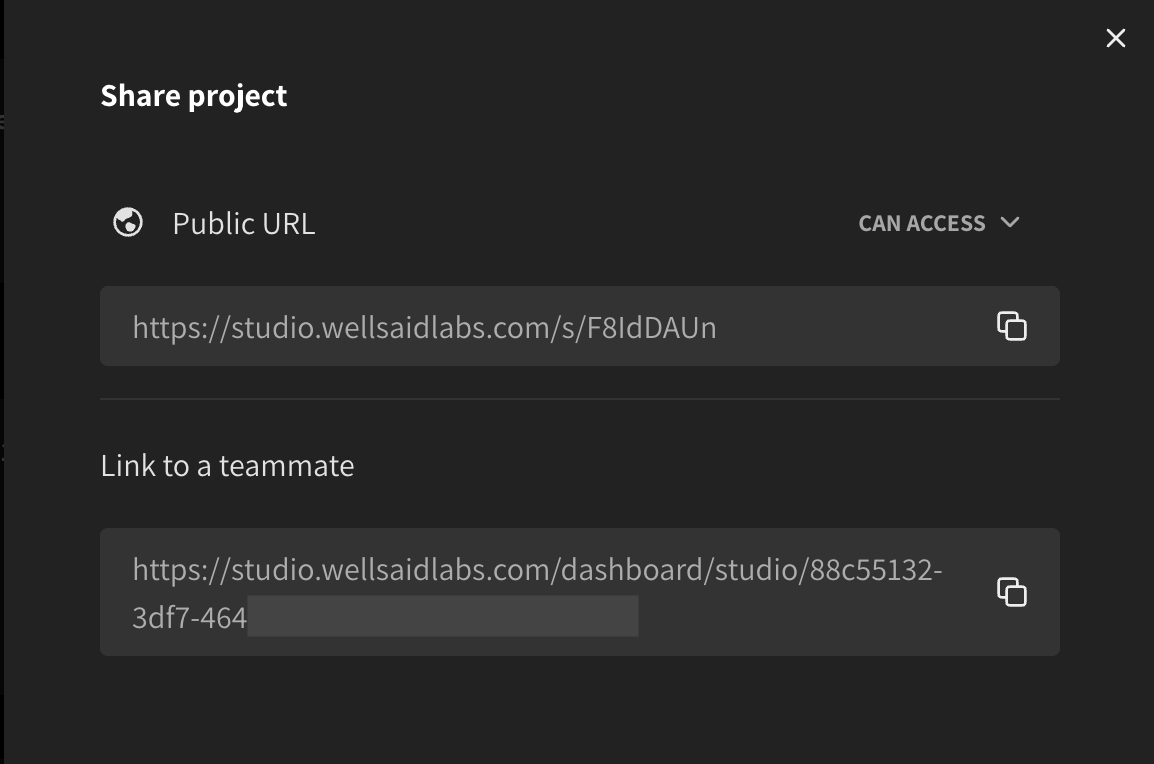Screen dimensions: 1154x764
Task: Select the studio.wellsaidlabs.com short link text
Action: [423, 328]
